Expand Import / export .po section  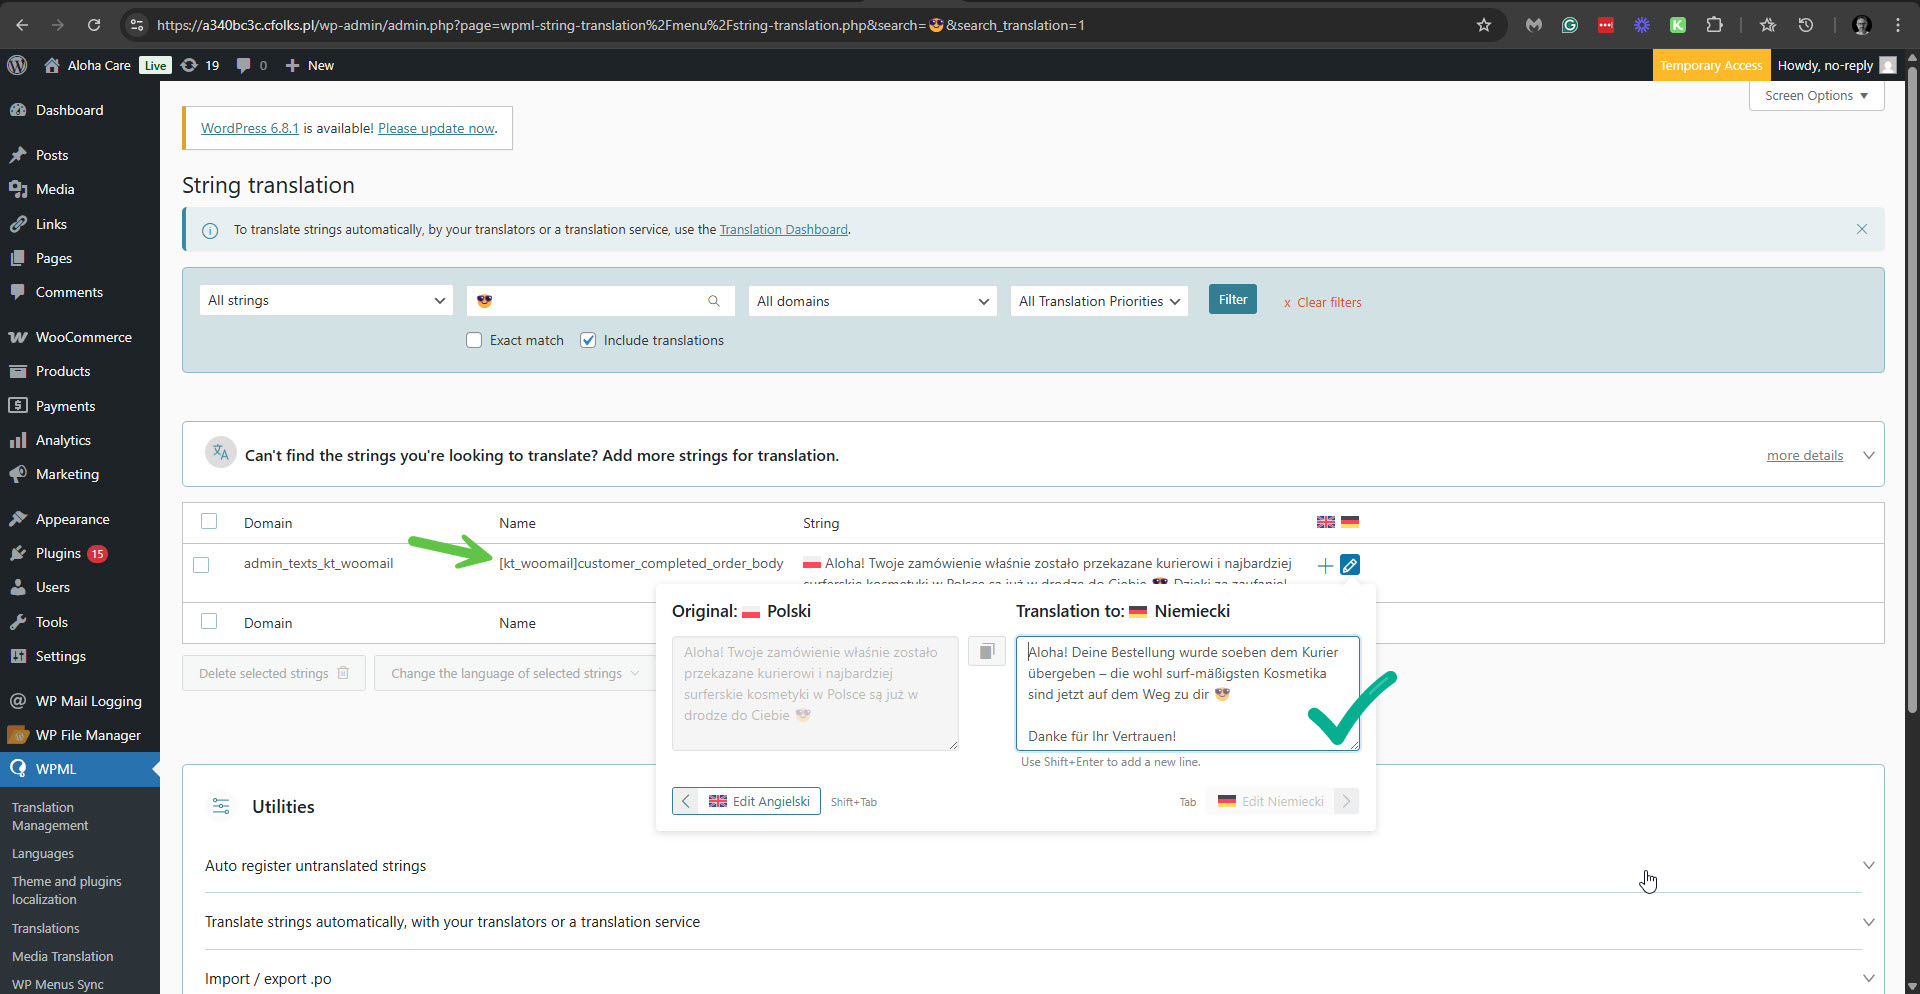(1868, 978)
